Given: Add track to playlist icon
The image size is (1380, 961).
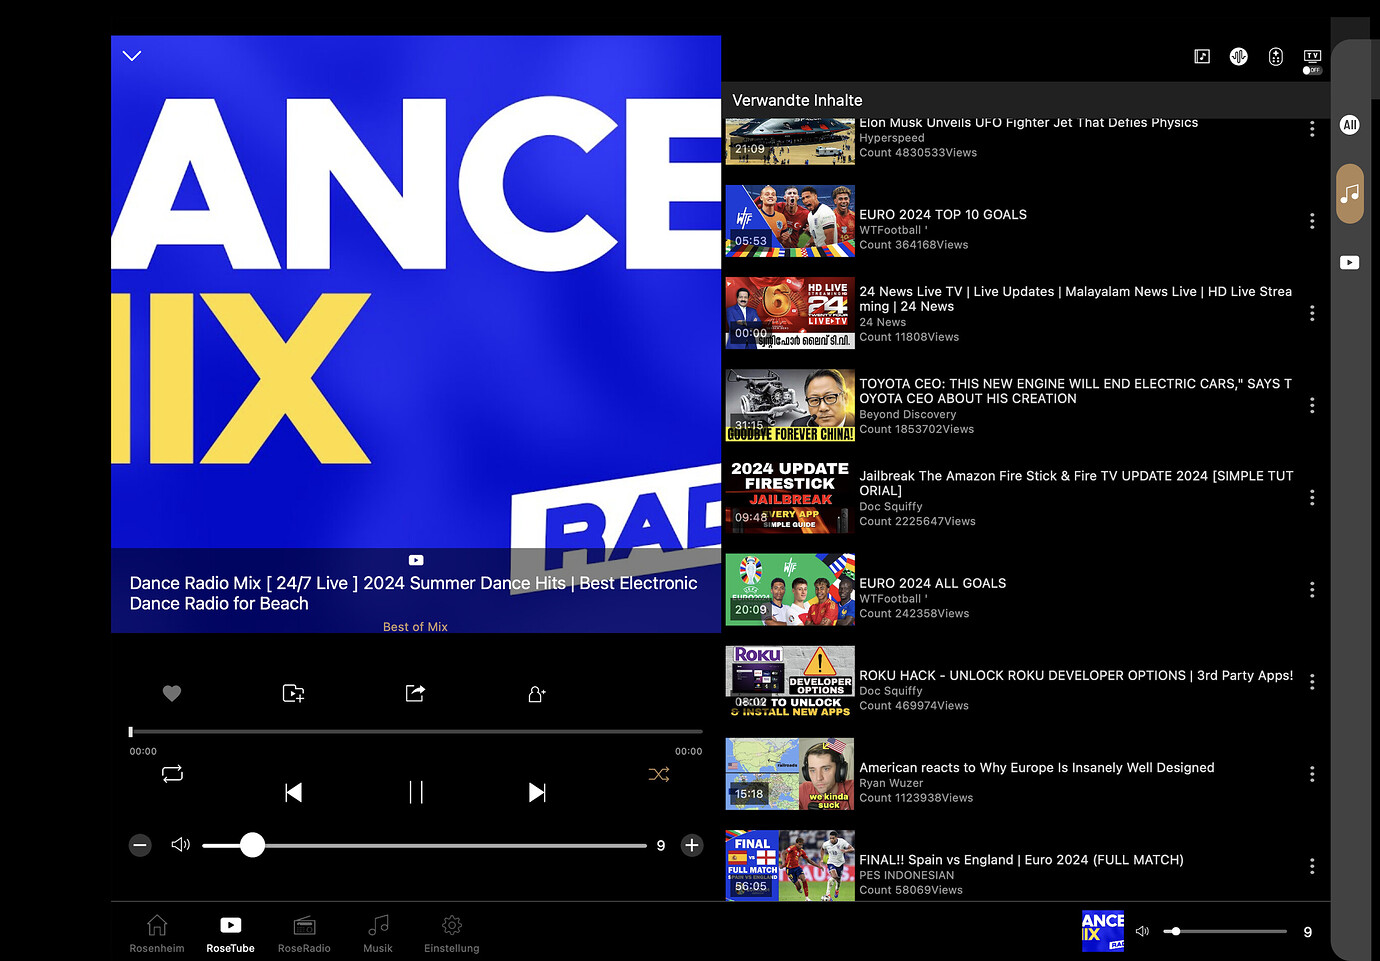Looking at the screenshot, I should pos(293,693).
